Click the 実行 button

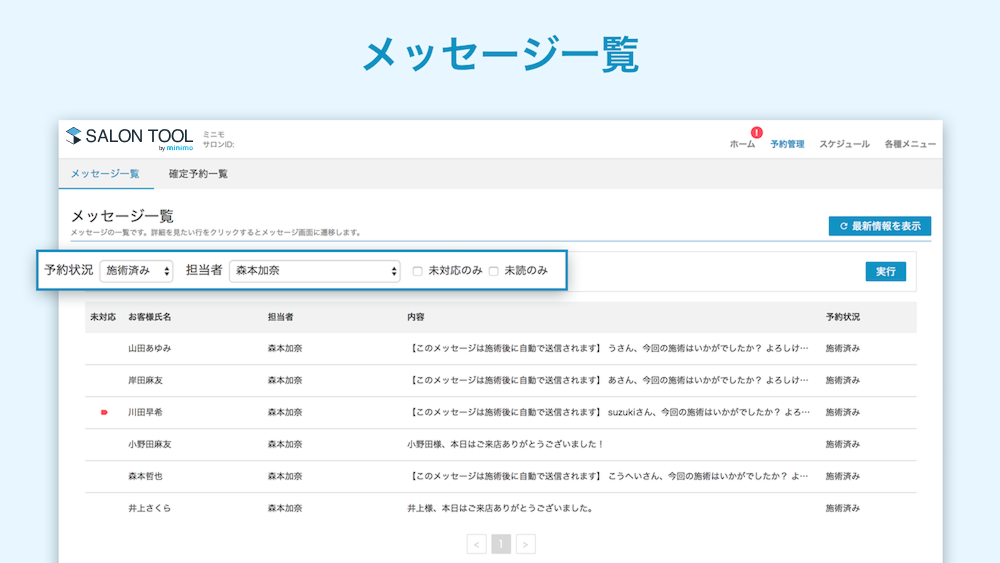tap(885, 272)
